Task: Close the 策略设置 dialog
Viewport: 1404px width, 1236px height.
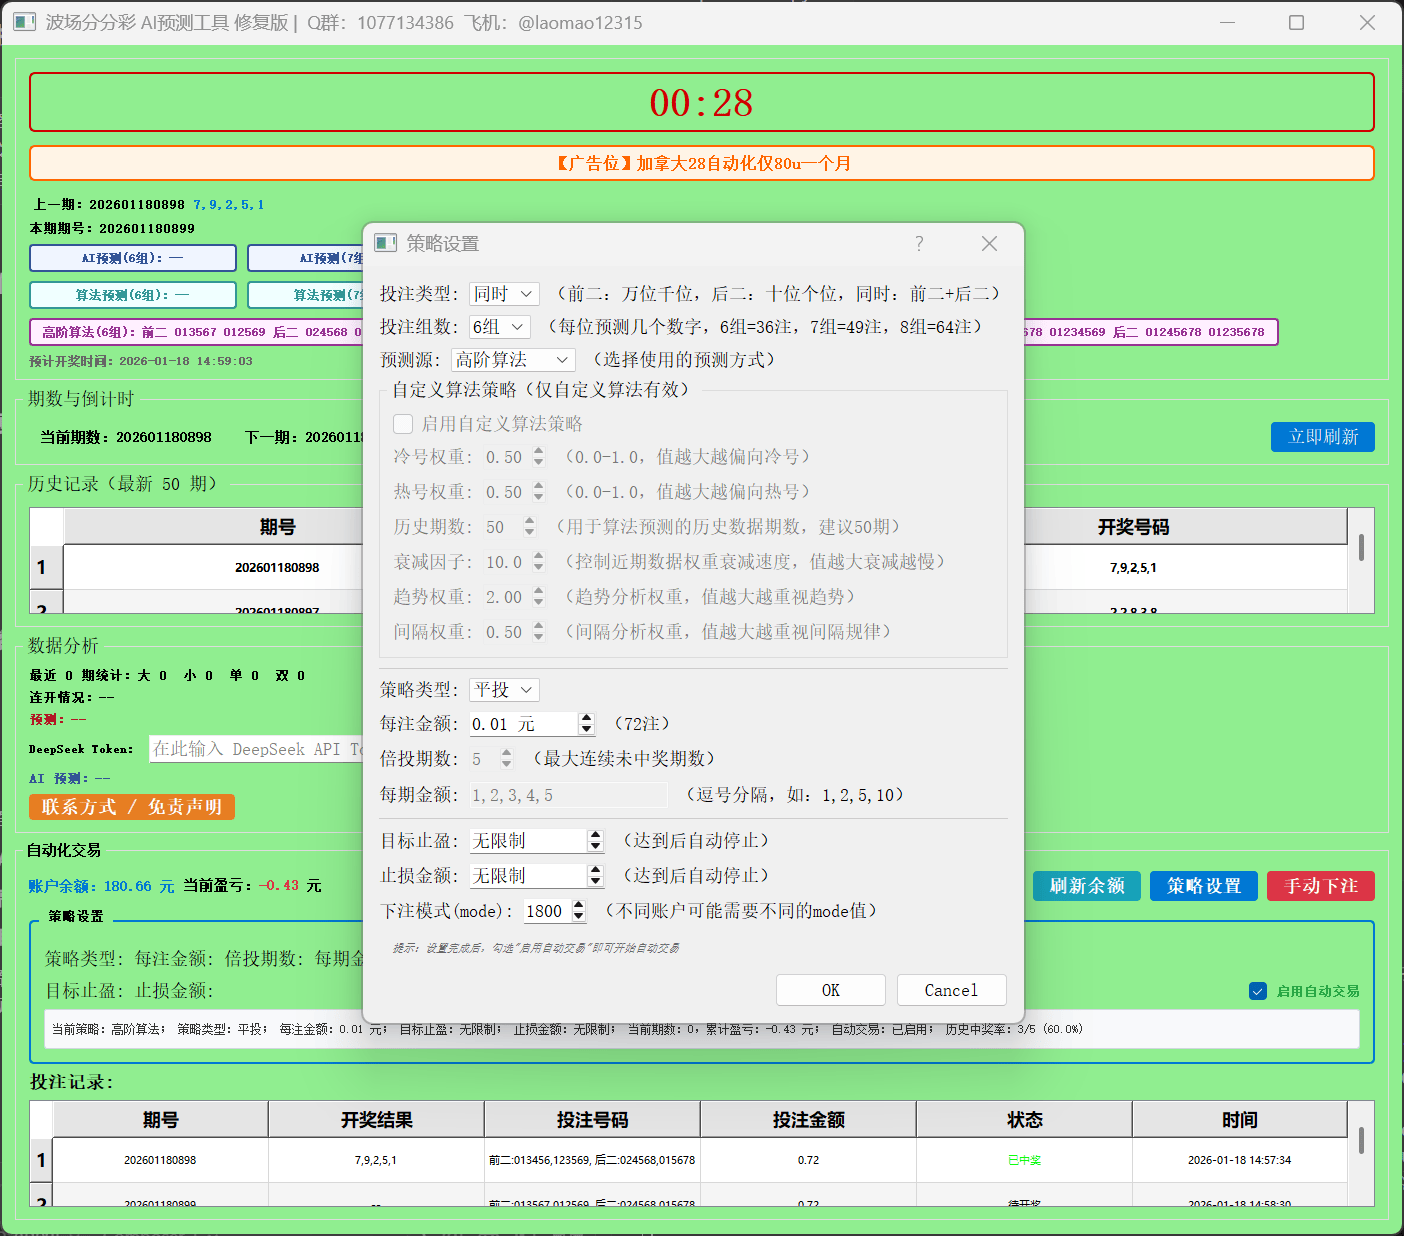Action: 989,243
